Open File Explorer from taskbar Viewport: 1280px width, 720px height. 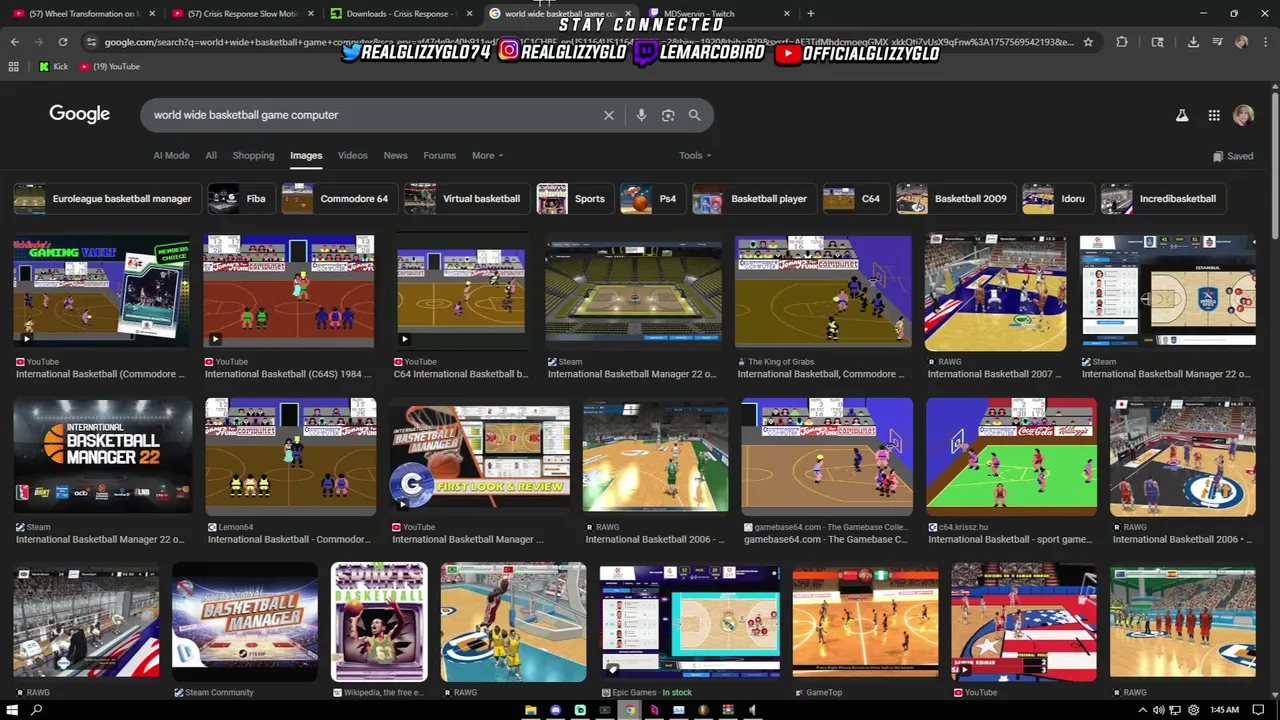[531, 710]
